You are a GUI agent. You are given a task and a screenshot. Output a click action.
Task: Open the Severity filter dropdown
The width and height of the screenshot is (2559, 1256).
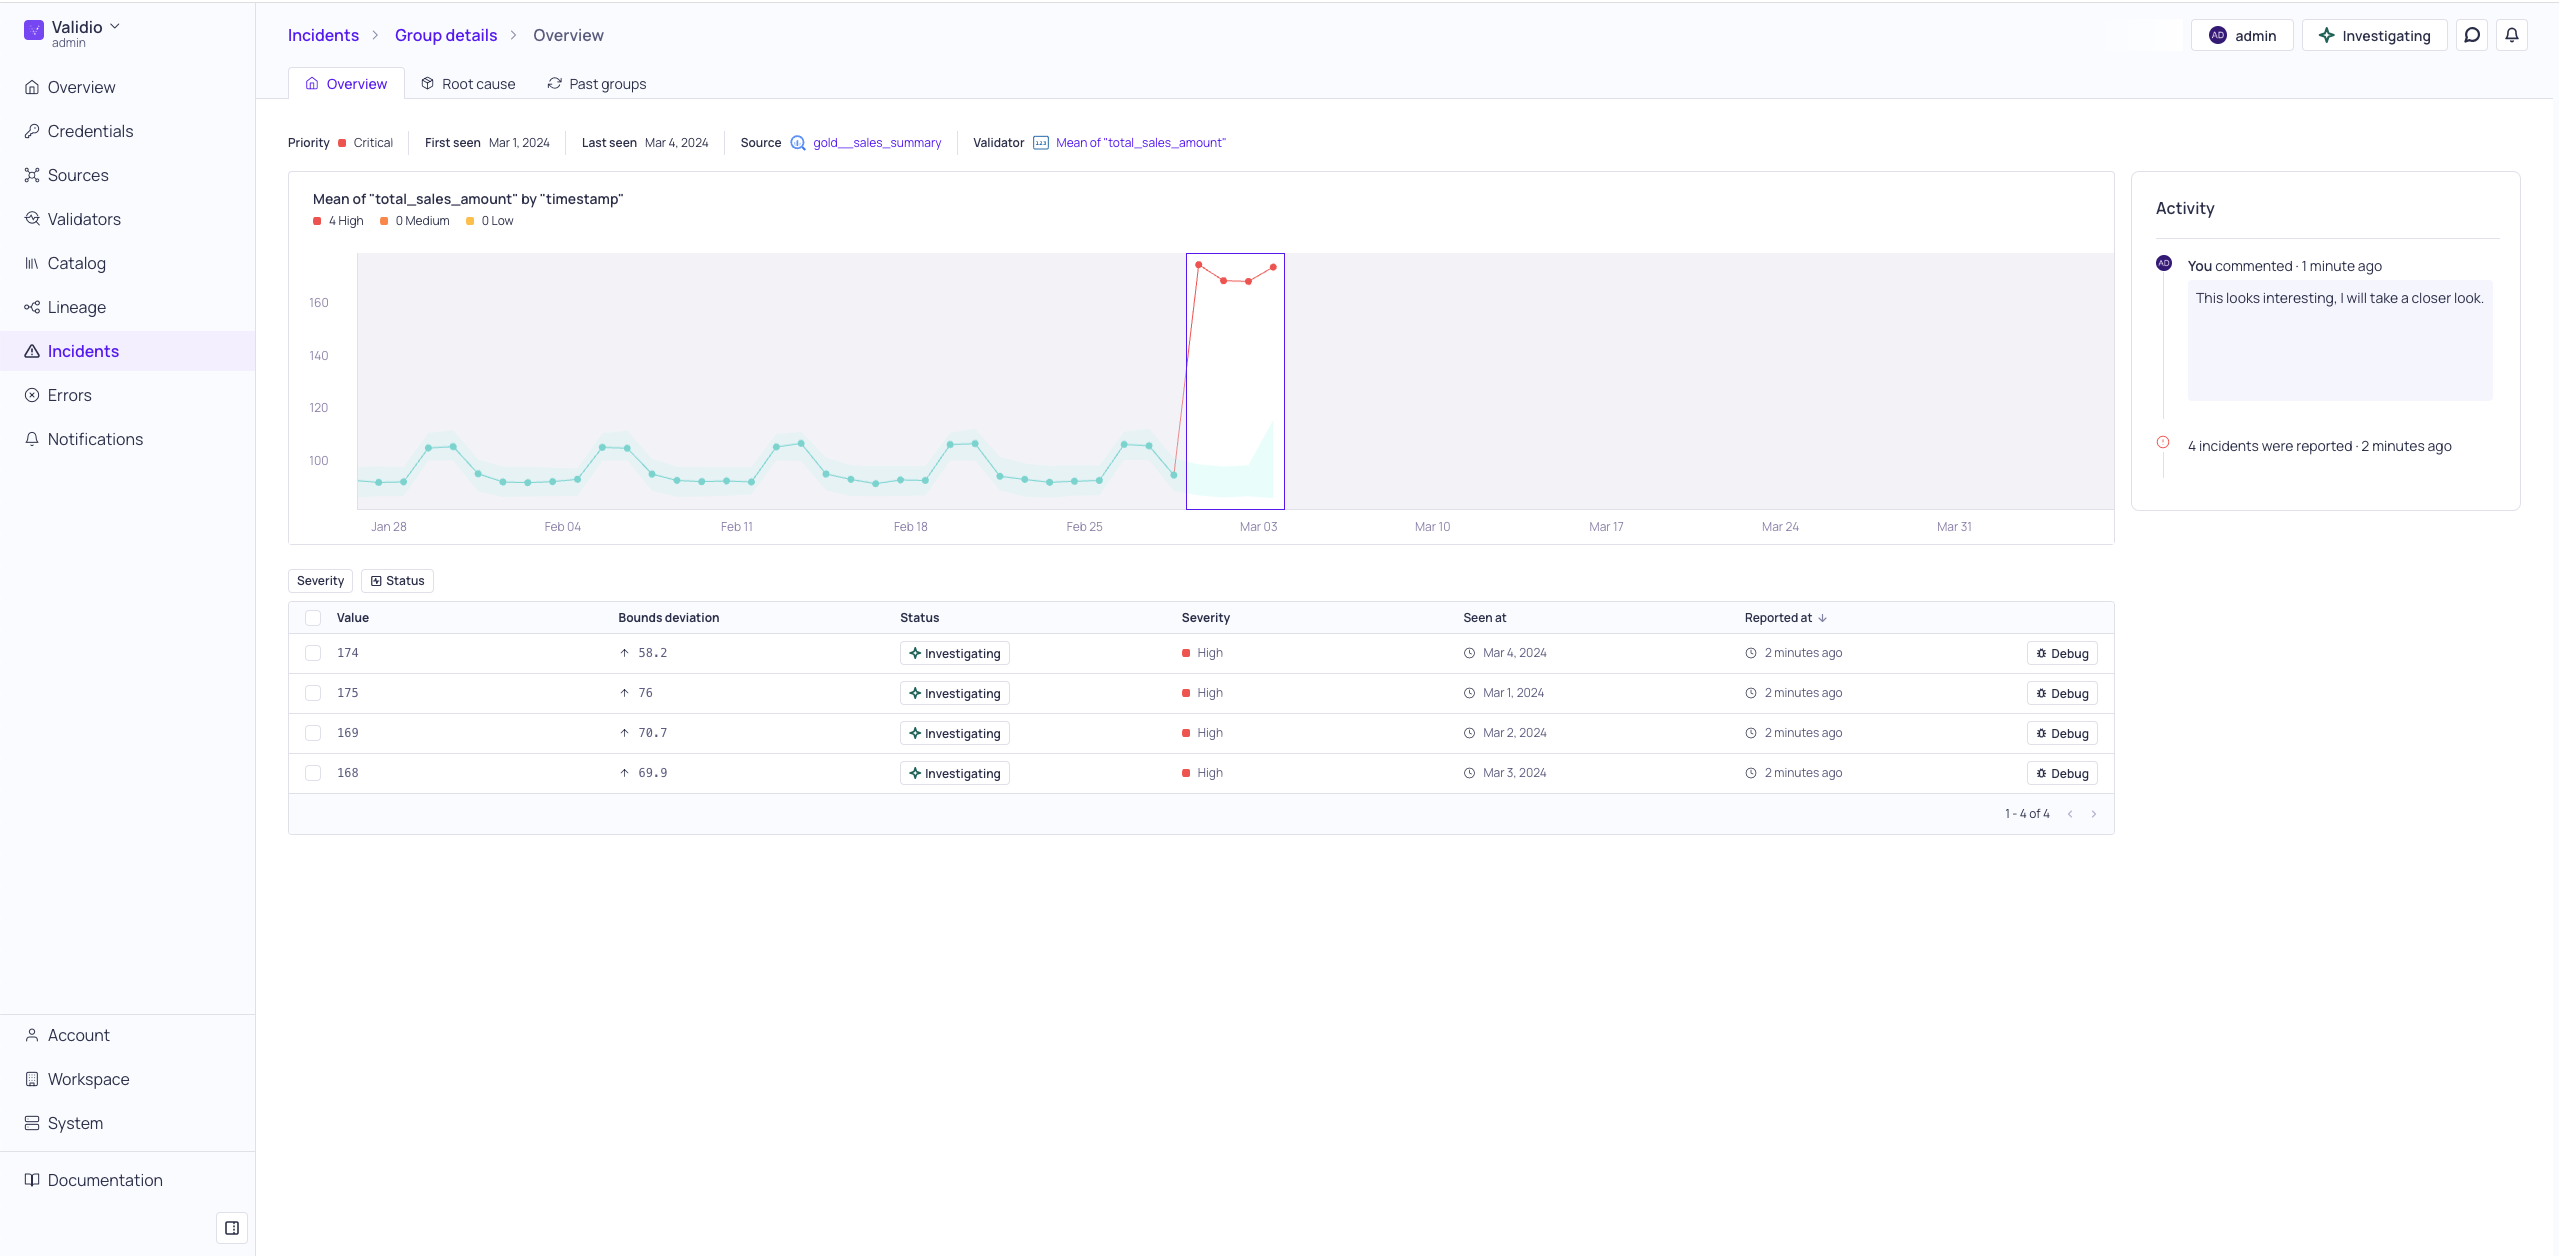(320, 581)
